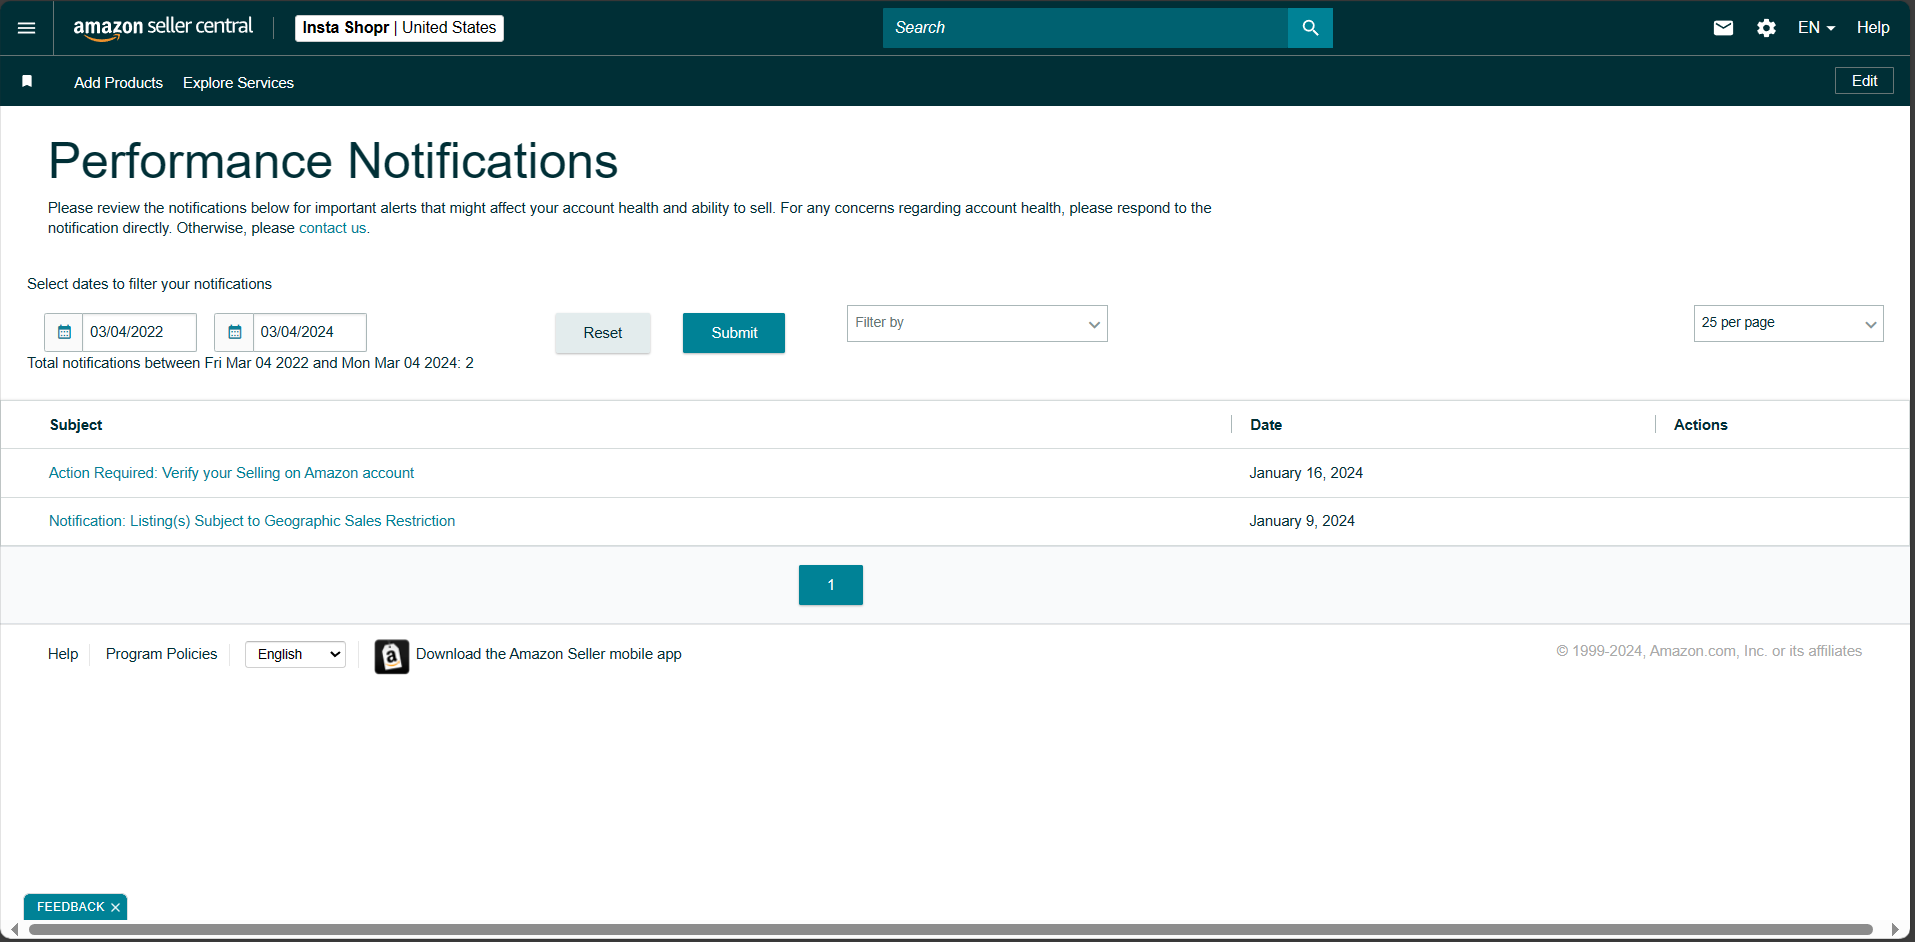Image resolution: width=1915 pixels, height=942 pixels.
Task: Click the Edit button
Action: click(x=1864, y=81)
